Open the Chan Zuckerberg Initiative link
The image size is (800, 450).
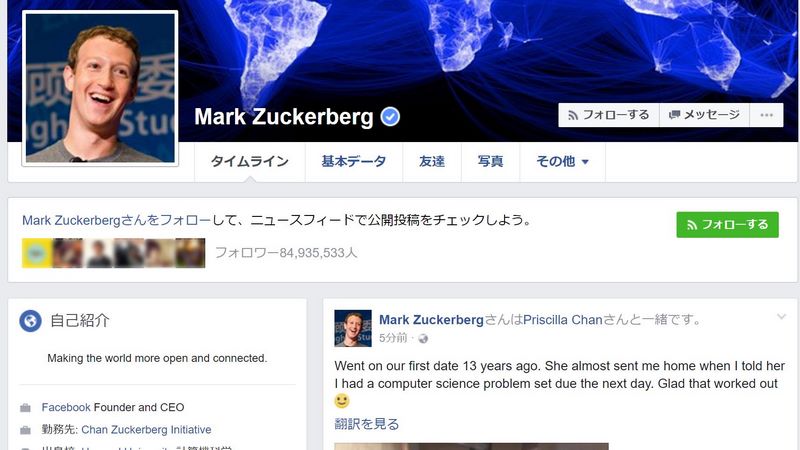tap(146, 430)
